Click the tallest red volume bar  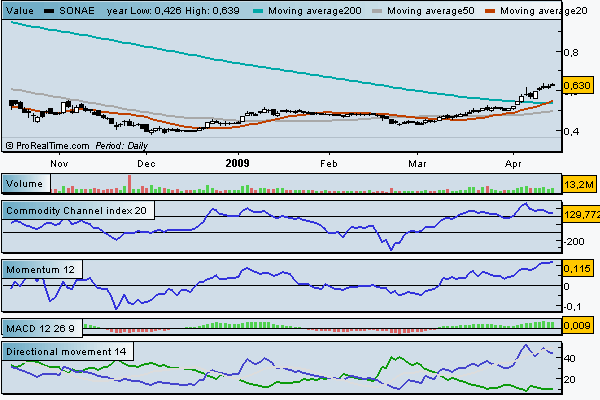[130, 184]
